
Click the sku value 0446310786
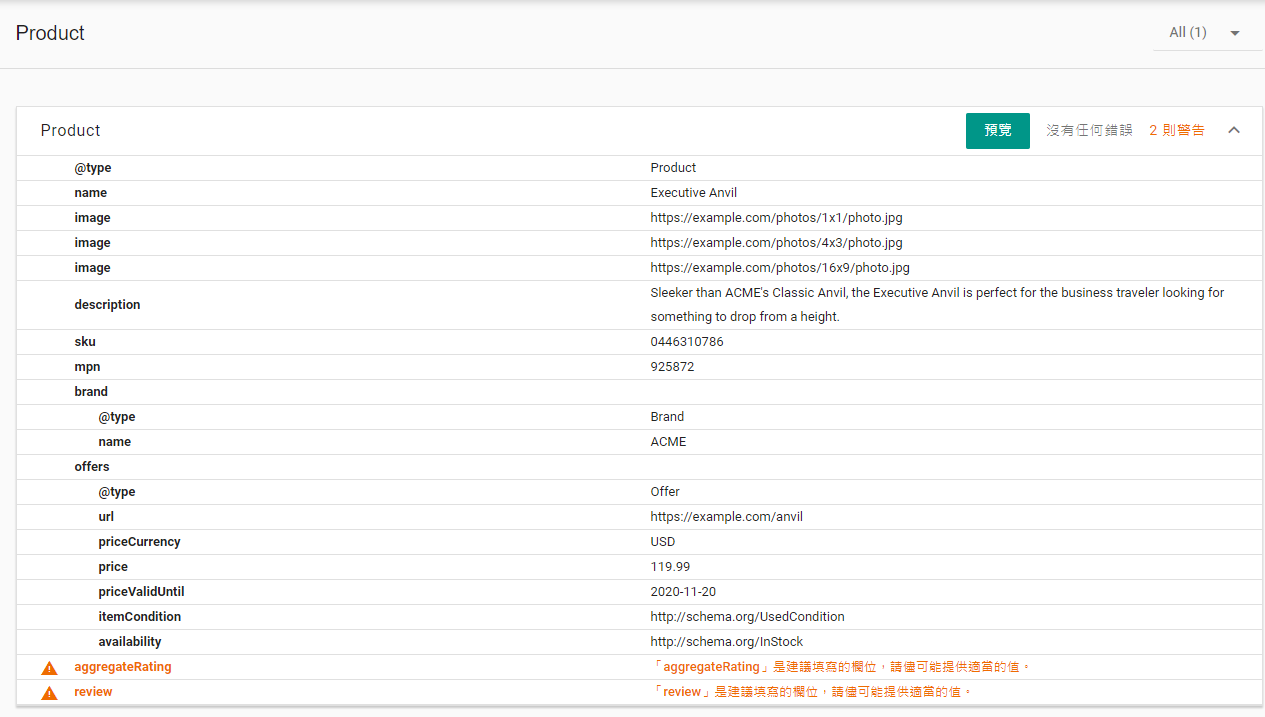coord(686,342)
